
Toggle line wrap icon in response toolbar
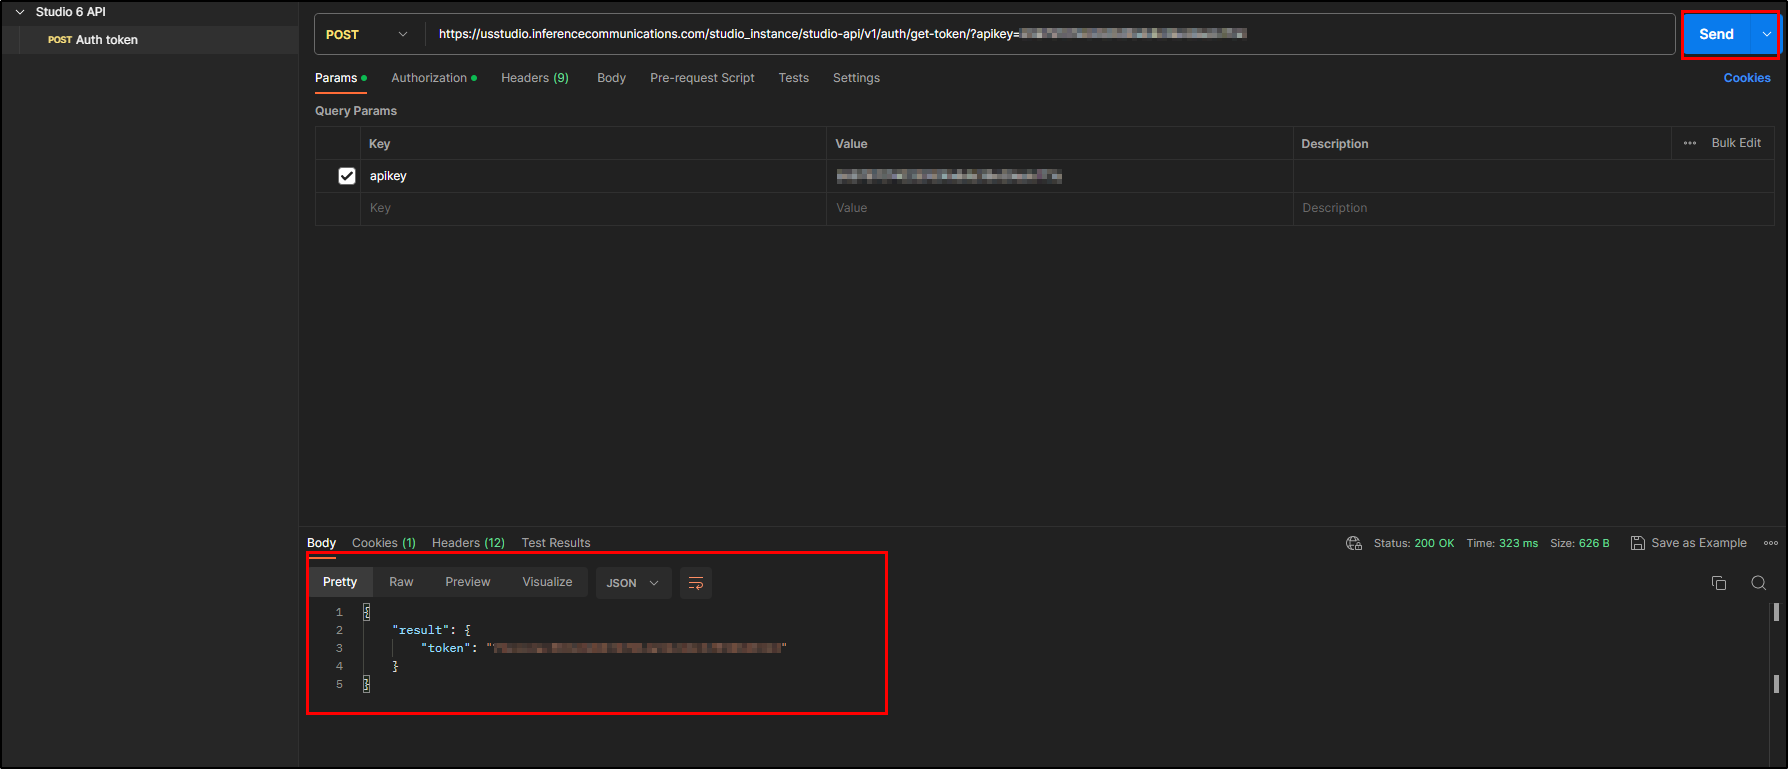[696, 583]
